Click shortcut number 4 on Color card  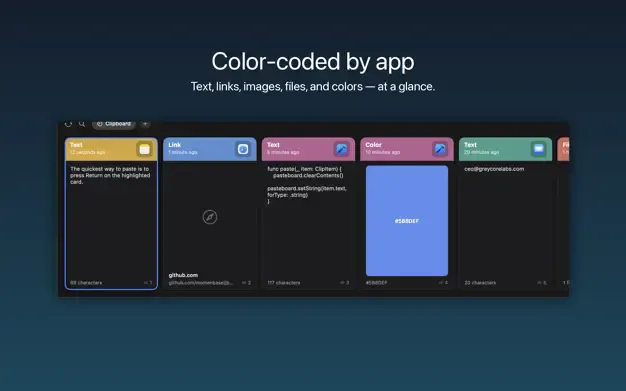point(444,283)
